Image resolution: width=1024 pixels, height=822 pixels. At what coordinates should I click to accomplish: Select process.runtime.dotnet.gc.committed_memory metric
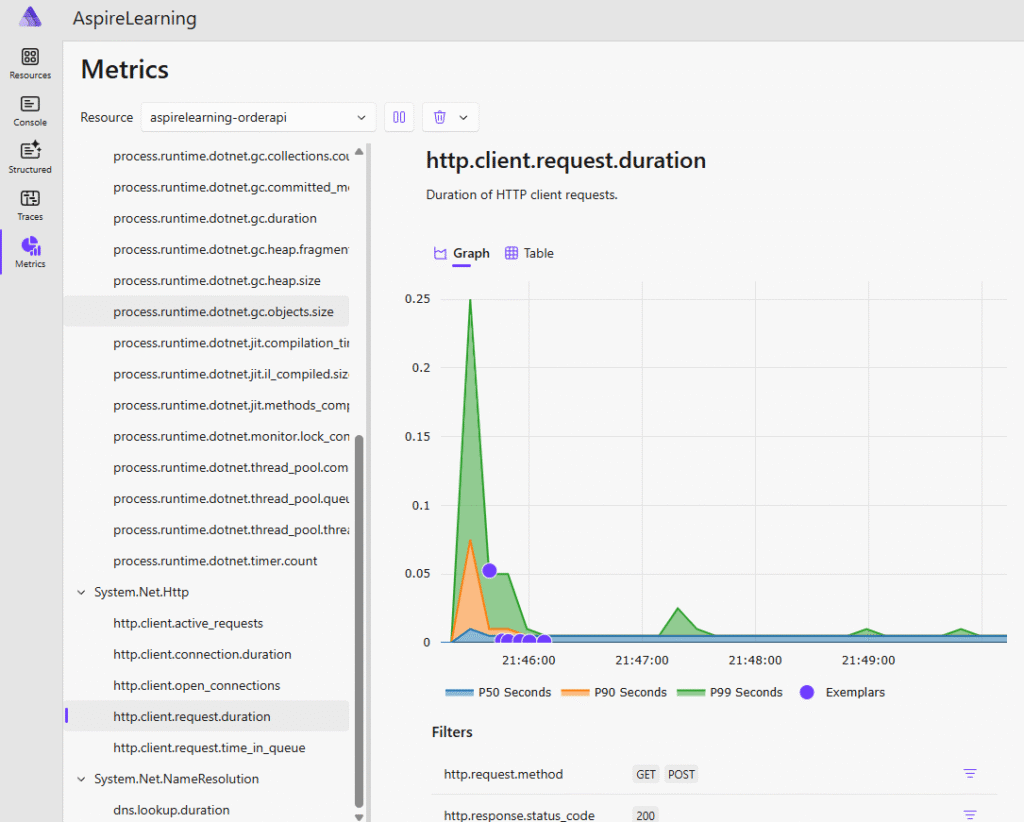point(231,187)
